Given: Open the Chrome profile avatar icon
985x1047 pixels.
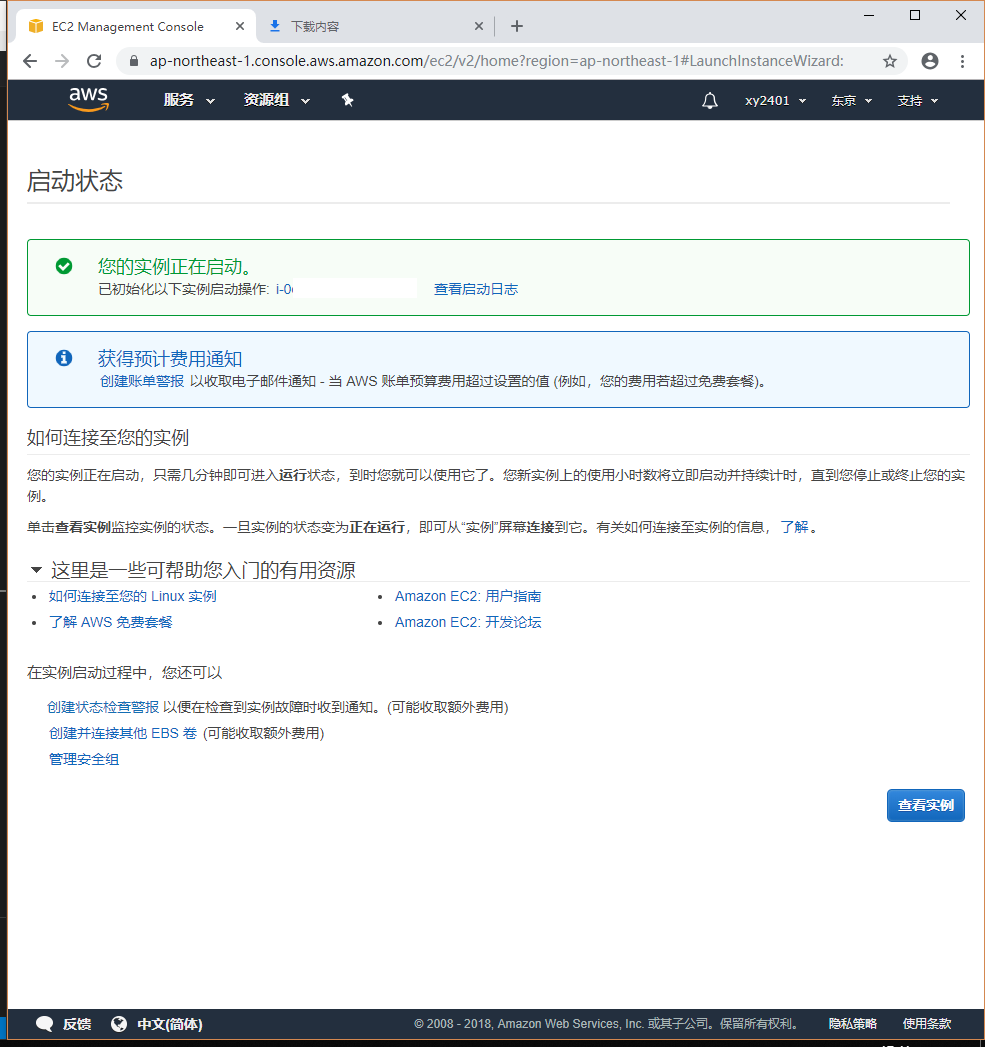Looking at the screenshot, I should (930, 61).
